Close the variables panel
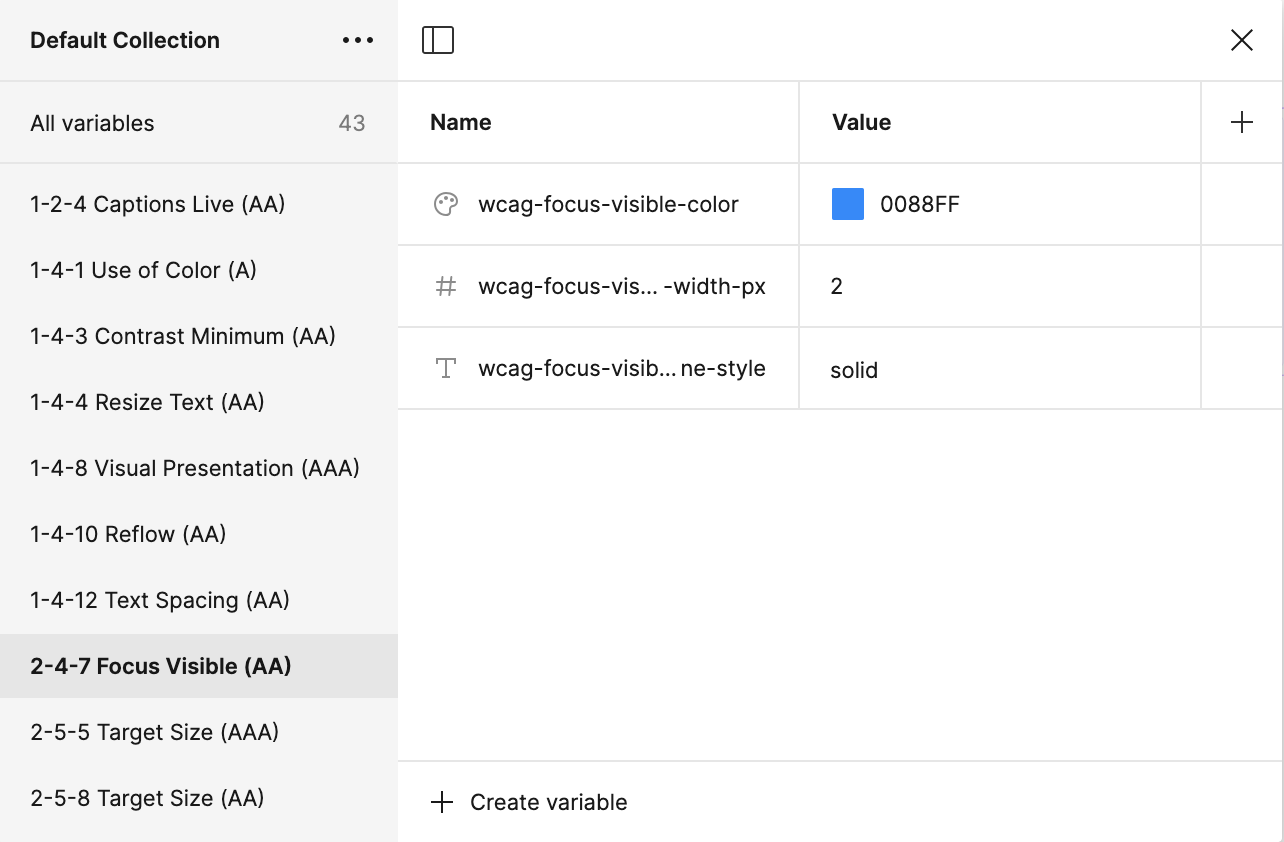1284x842 pixels. (x=1241, y=40)
